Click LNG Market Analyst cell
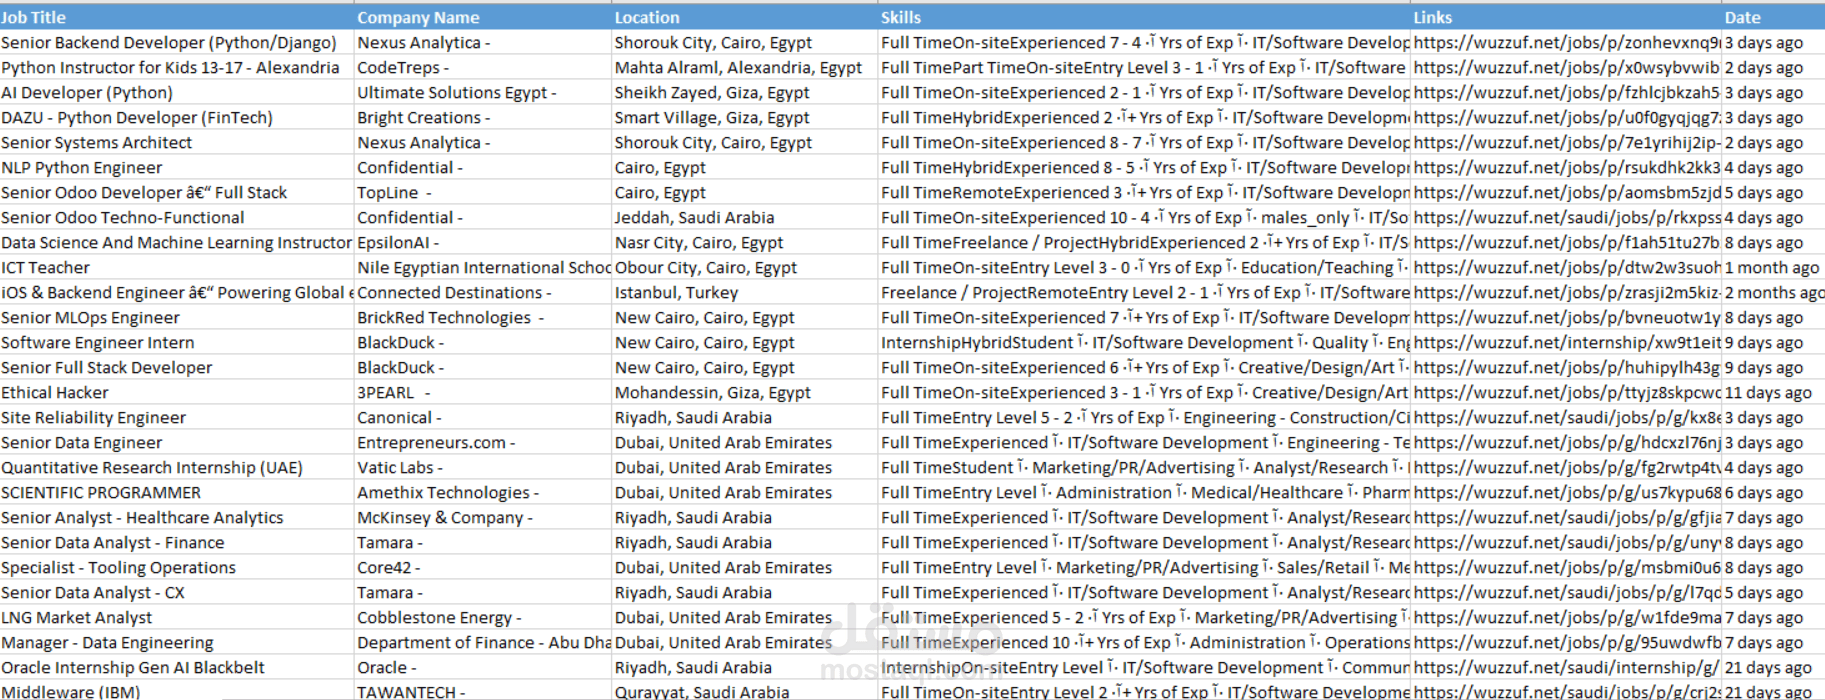 coord(177,617)
